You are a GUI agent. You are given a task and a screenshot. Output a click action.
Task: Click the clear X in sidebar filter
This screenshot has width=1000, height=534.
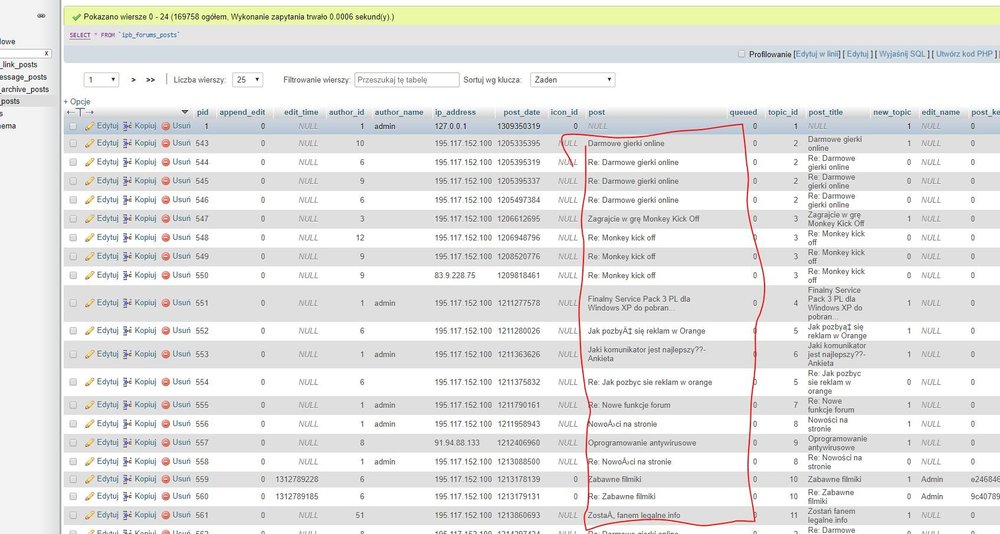[46, 53]
